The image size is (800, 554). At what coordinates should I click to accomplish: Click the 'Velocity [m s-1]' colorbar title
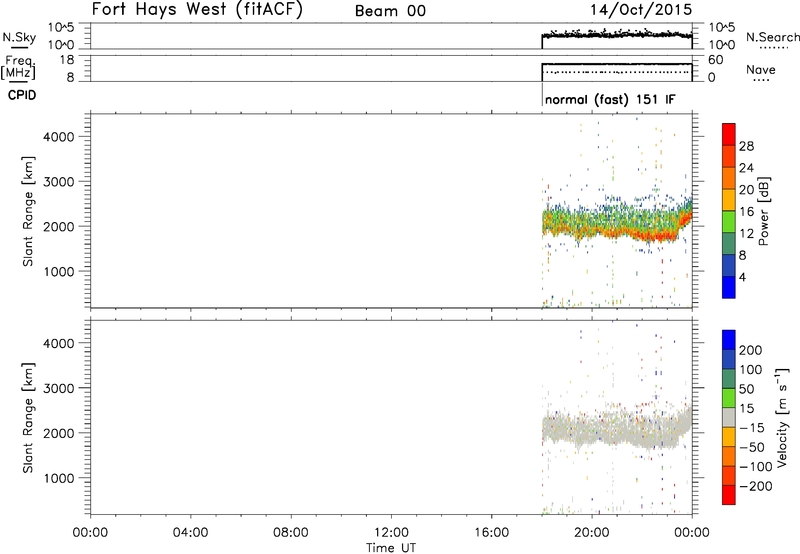pyautogui.click(x=782, y=417)
